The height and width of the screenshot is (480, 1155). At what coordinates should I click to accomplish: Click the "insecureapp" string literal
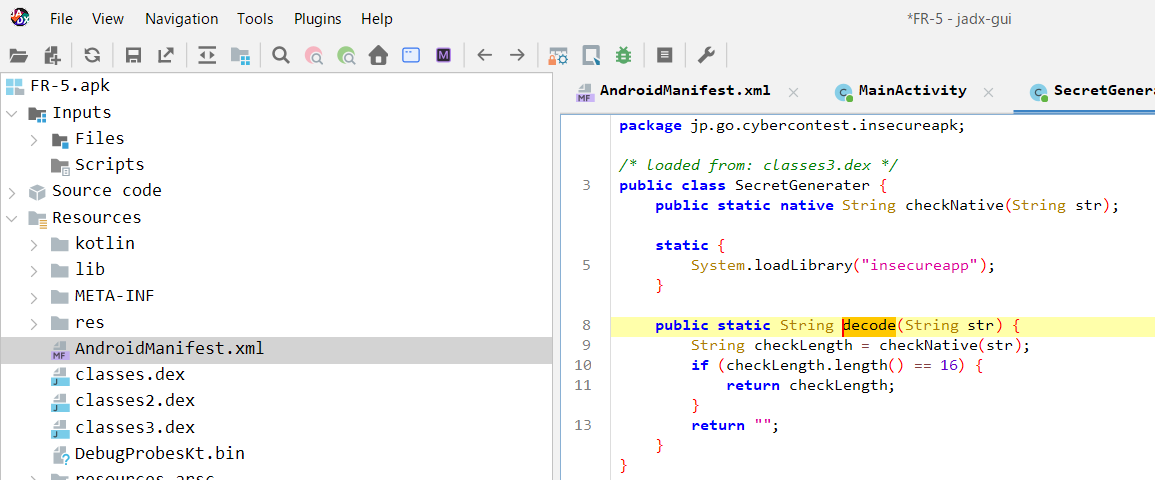pyautogui.click(x=920, y=266)
